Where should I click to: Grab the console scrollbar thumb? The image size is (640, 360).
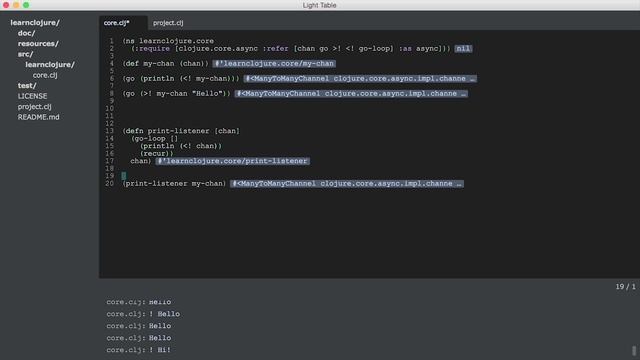(x=634, y=350)
